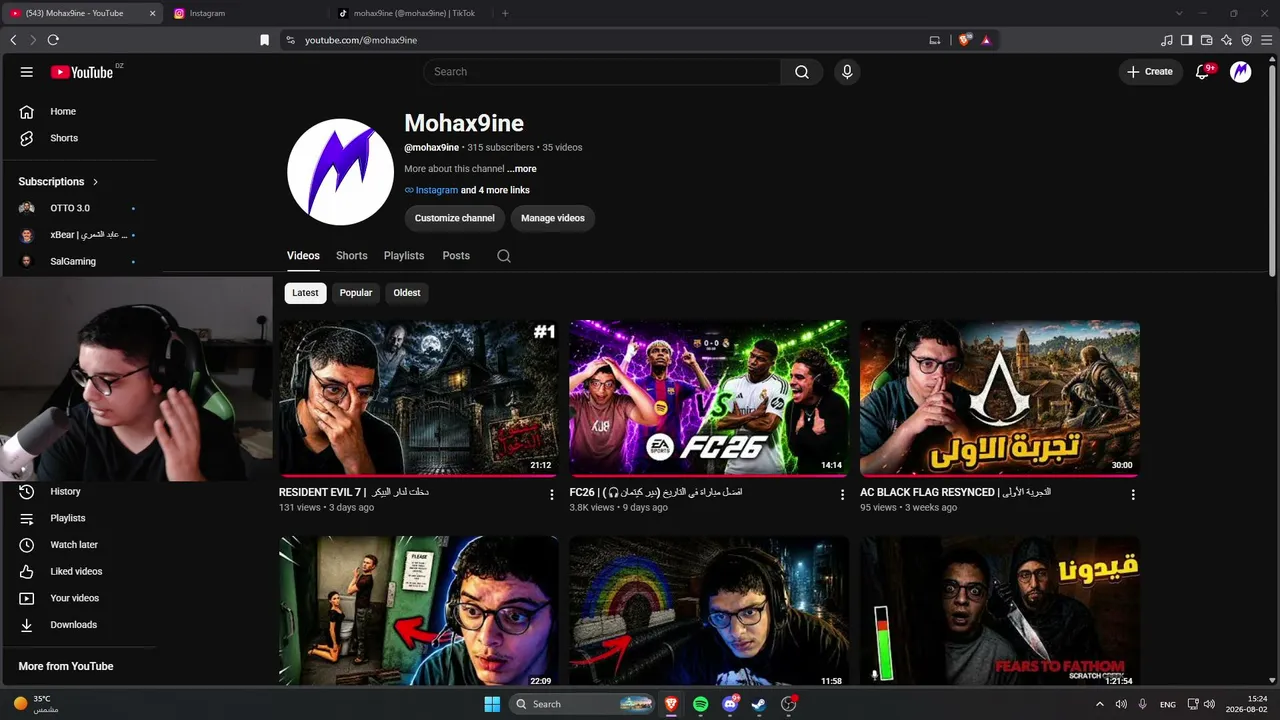Open Liked videos
The image size is (1280, 720).
[x=78, y=572]
